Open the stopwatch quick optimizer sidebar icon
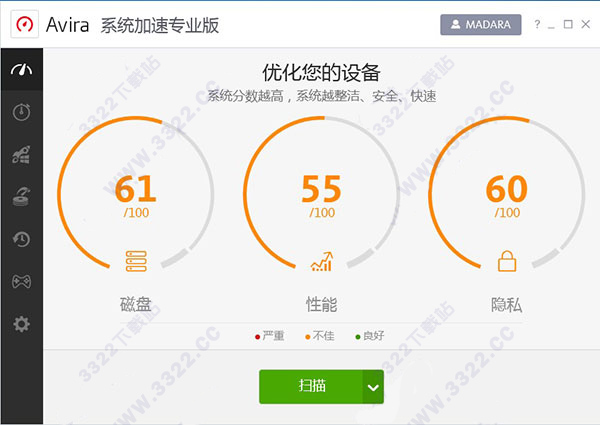Image resolution: width=600 pixels, height=425 pixels. click(21, 112)
